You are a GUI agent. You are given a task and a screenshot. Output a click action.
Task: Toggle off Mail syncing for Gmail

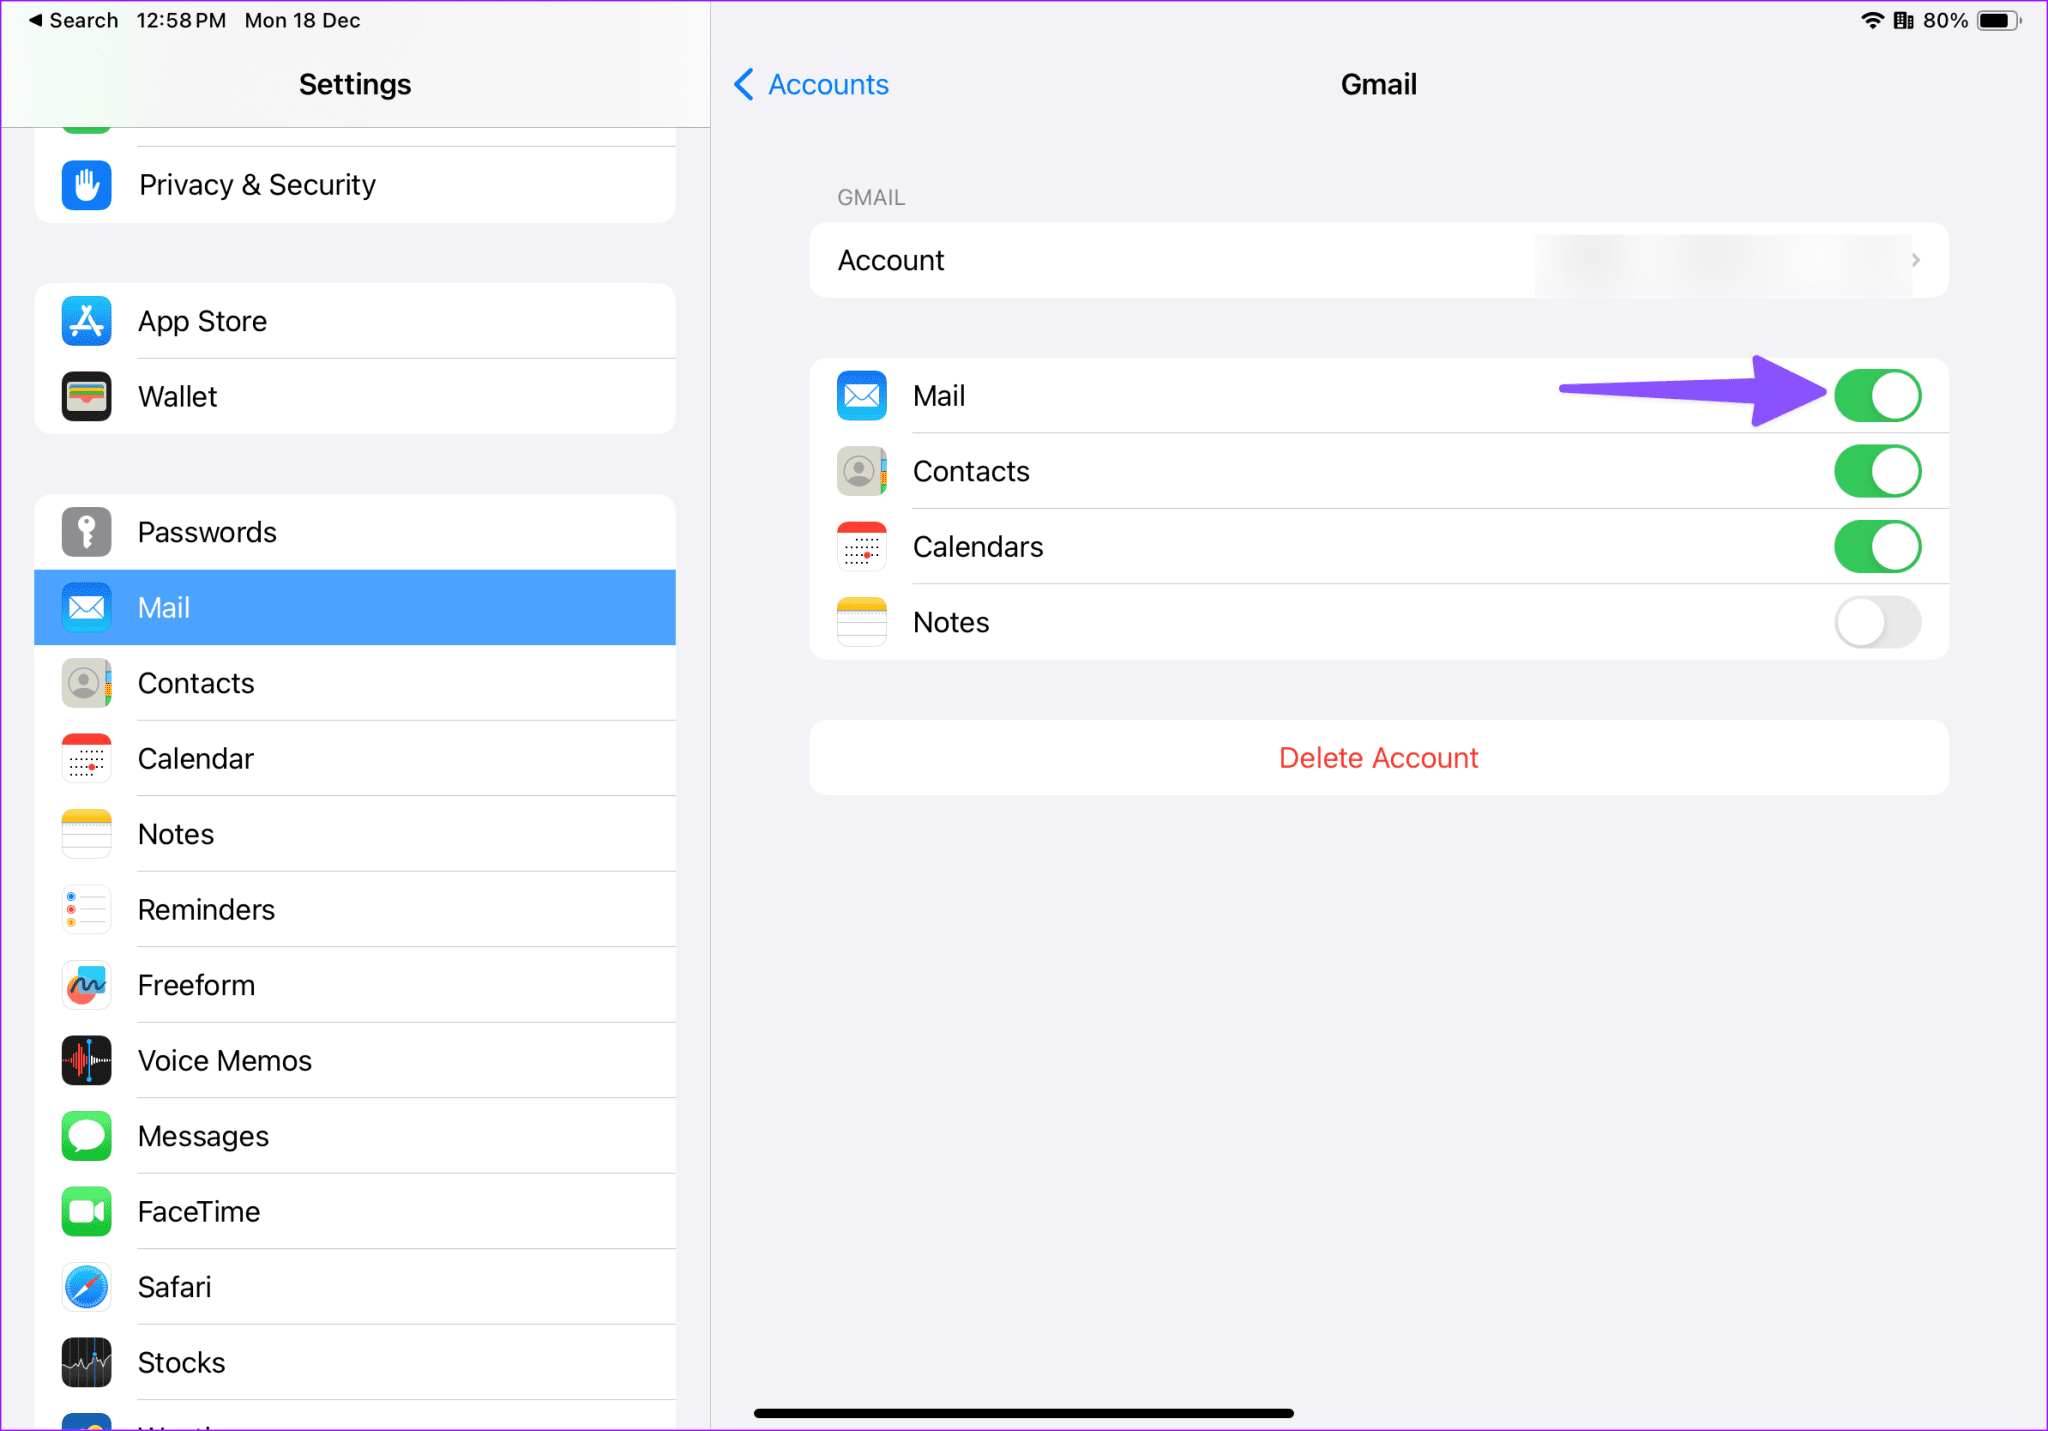pyautogui.click(x=1877, y=395)
